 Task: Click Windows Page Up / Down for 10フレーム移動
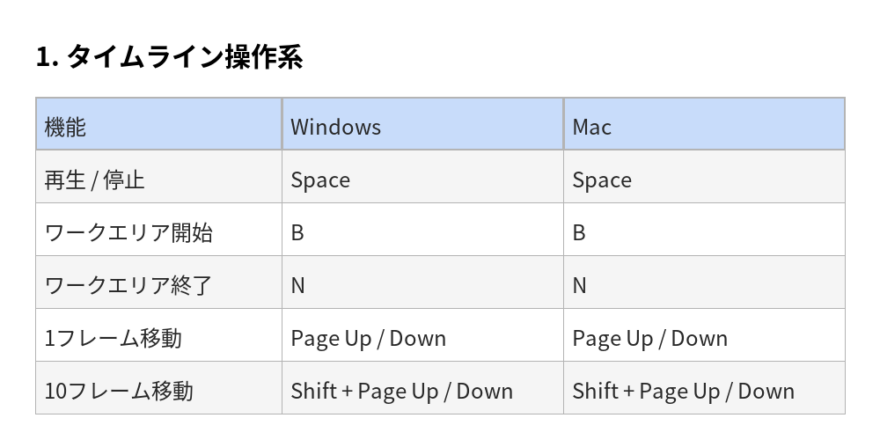(x=435, y=391)
